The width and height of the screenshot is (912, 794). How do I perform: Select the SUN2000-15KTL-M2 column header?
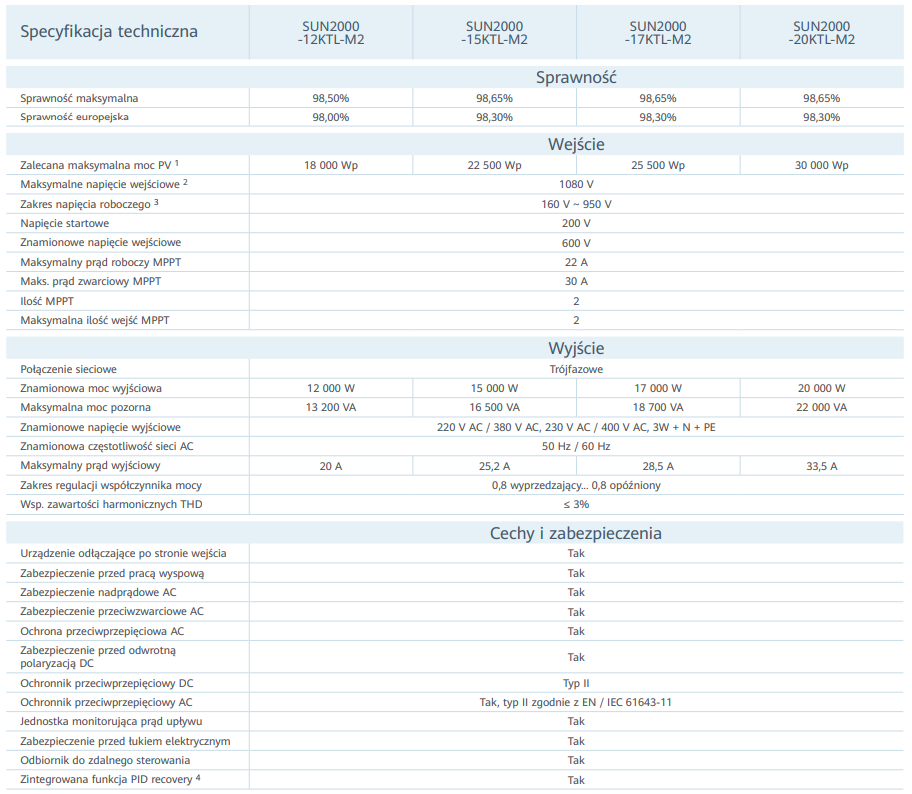[x=496, y=32]
